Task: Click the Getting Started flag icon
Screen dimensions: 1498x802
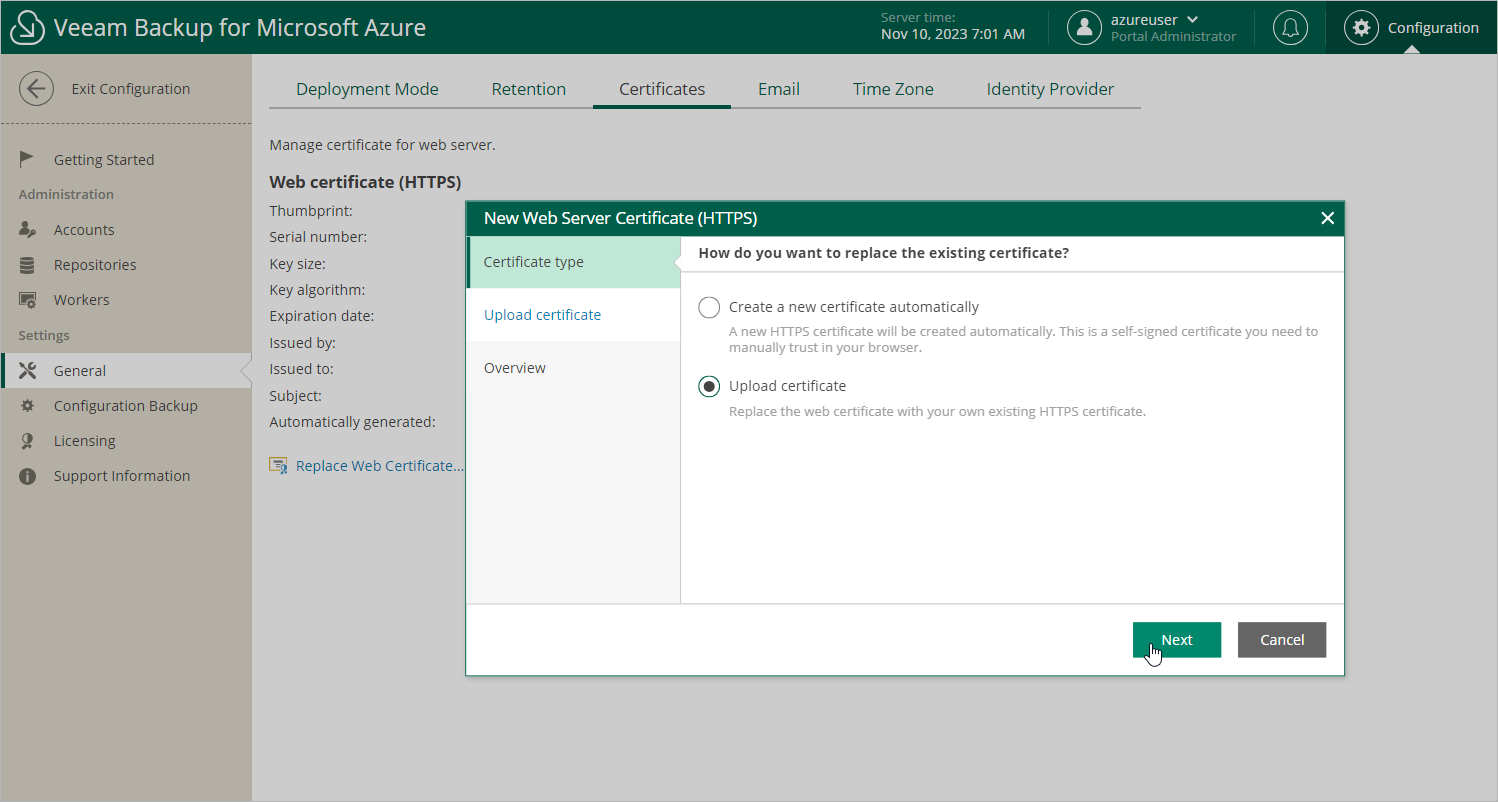Action: [28, 159]
